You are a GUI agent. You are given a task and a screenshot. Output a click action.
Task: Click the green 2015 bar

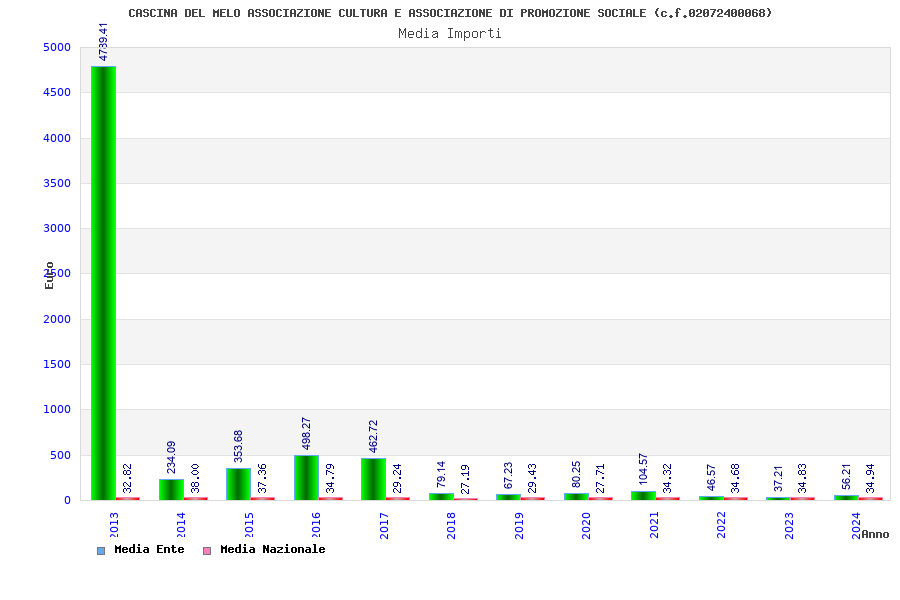tap(239, 484)
